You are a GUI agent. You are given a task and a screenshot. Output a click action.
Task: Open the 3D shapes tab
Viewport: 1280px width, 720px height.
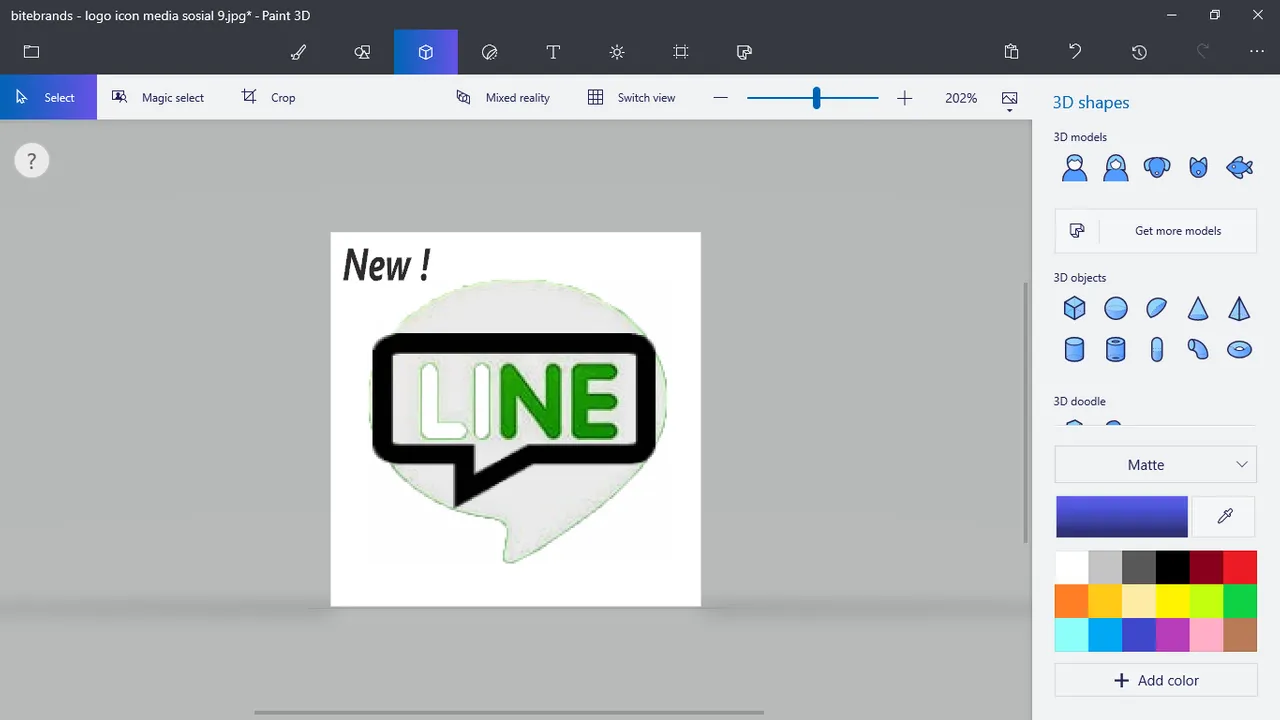[x=426, y=52]
